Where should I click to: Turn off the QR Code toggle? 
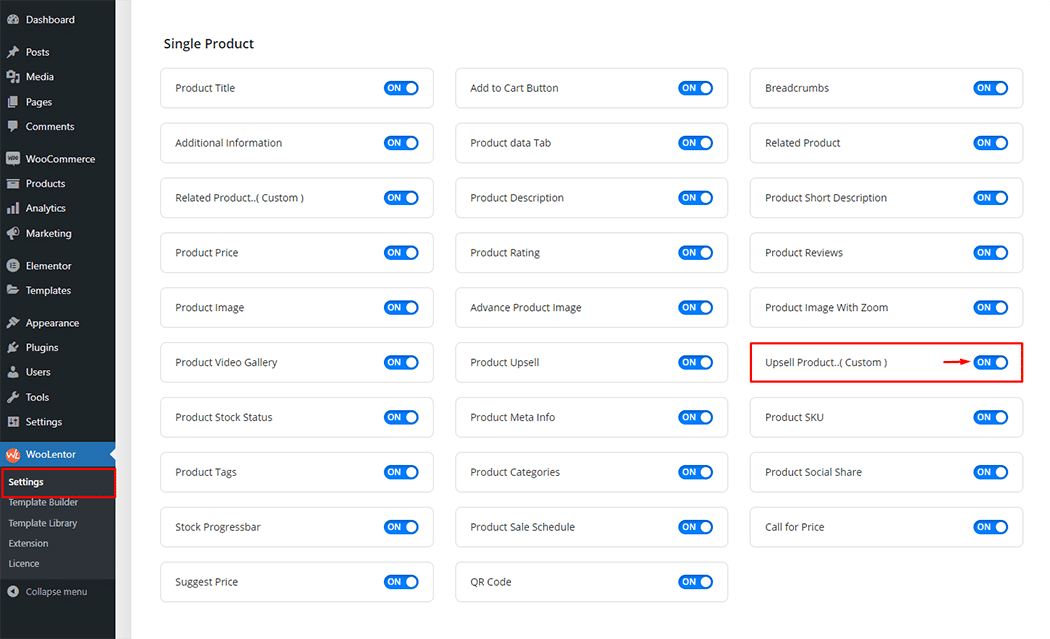coord(695,582)
